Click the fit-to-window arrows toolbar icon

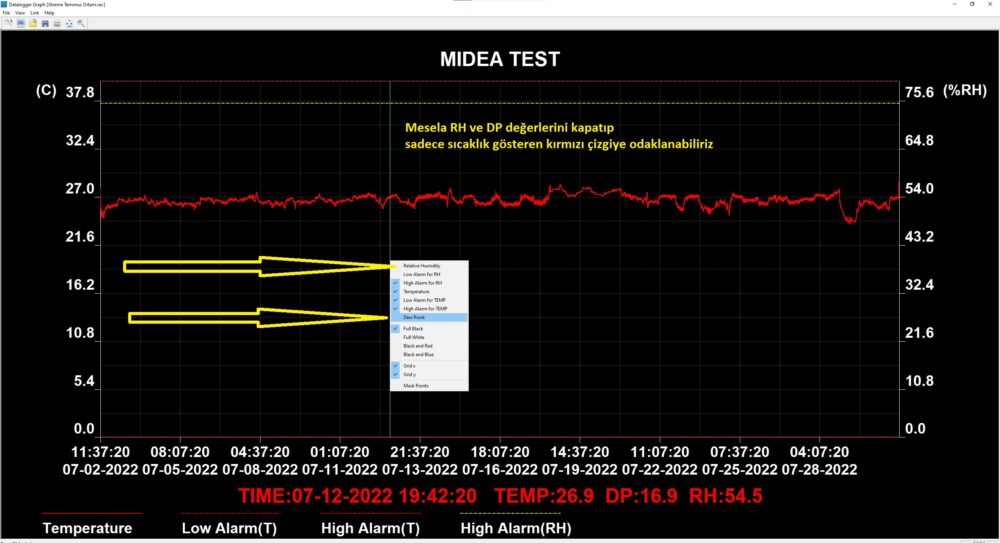(x=69, y=23)
